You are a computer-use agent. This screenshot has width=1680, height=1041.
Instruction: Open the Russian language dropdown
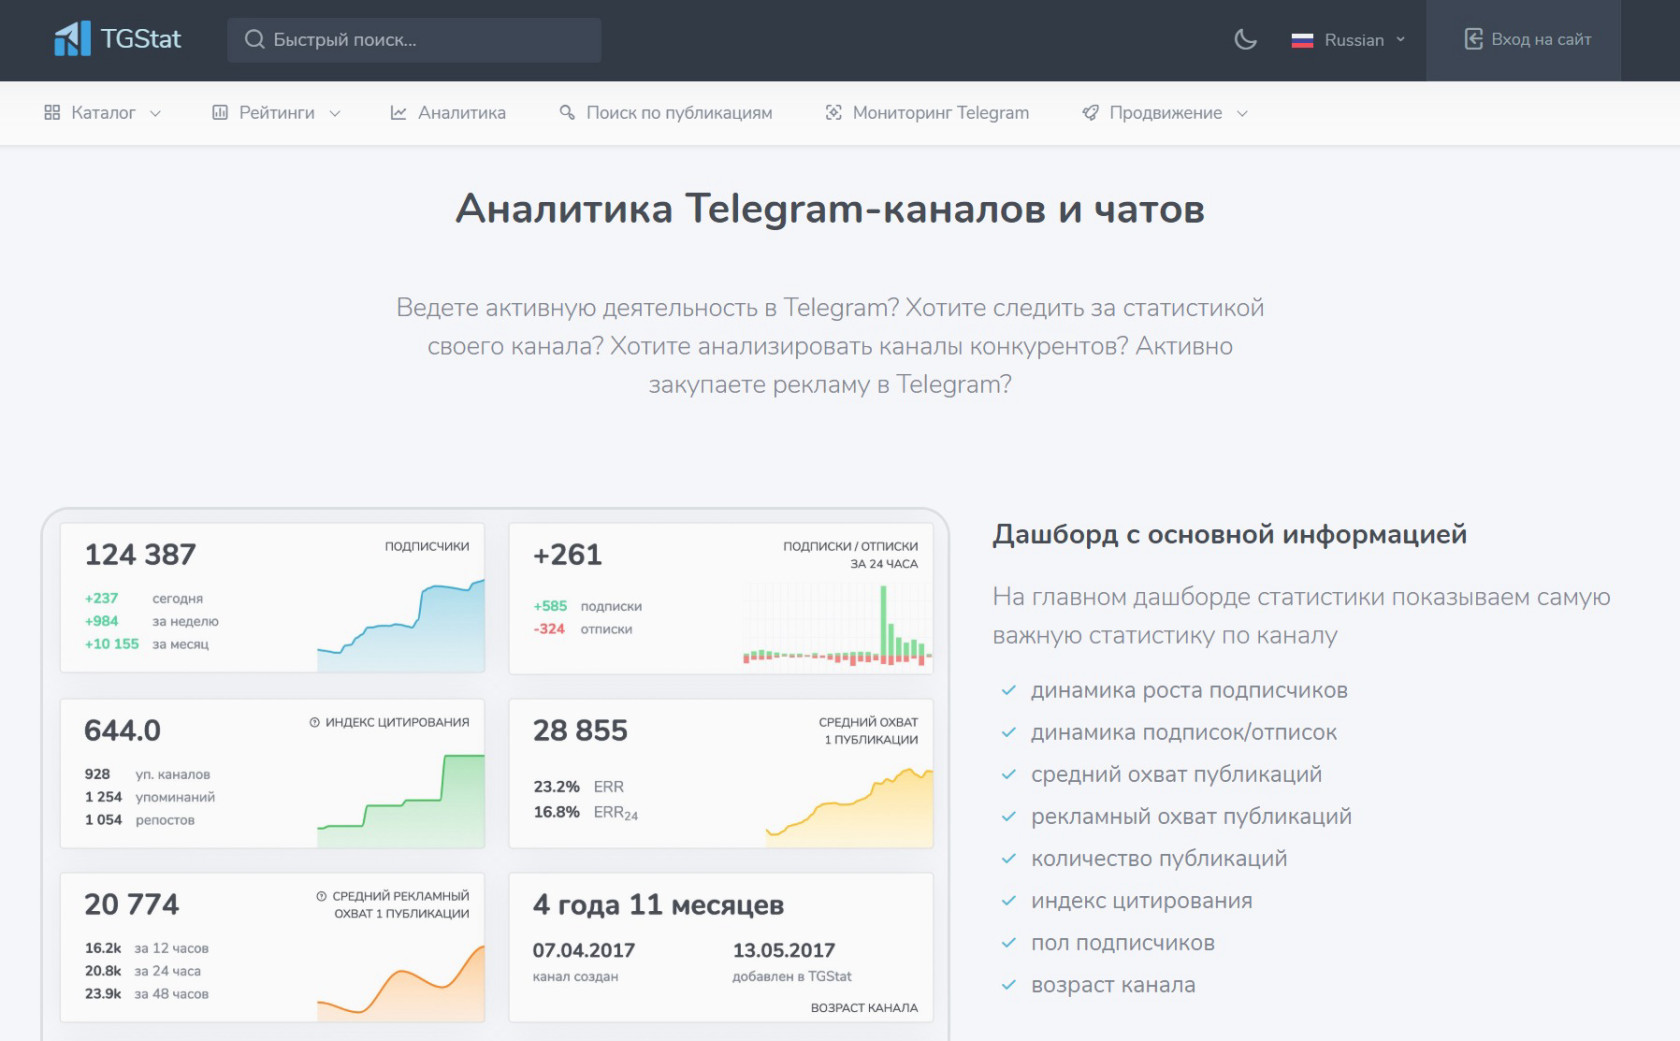click(x=1348, y=40)
